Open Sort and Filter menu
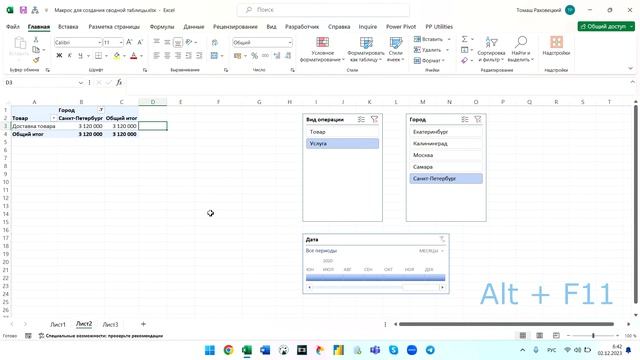The width and height of the screenshot is (640, 360). (x=491, y=49)
